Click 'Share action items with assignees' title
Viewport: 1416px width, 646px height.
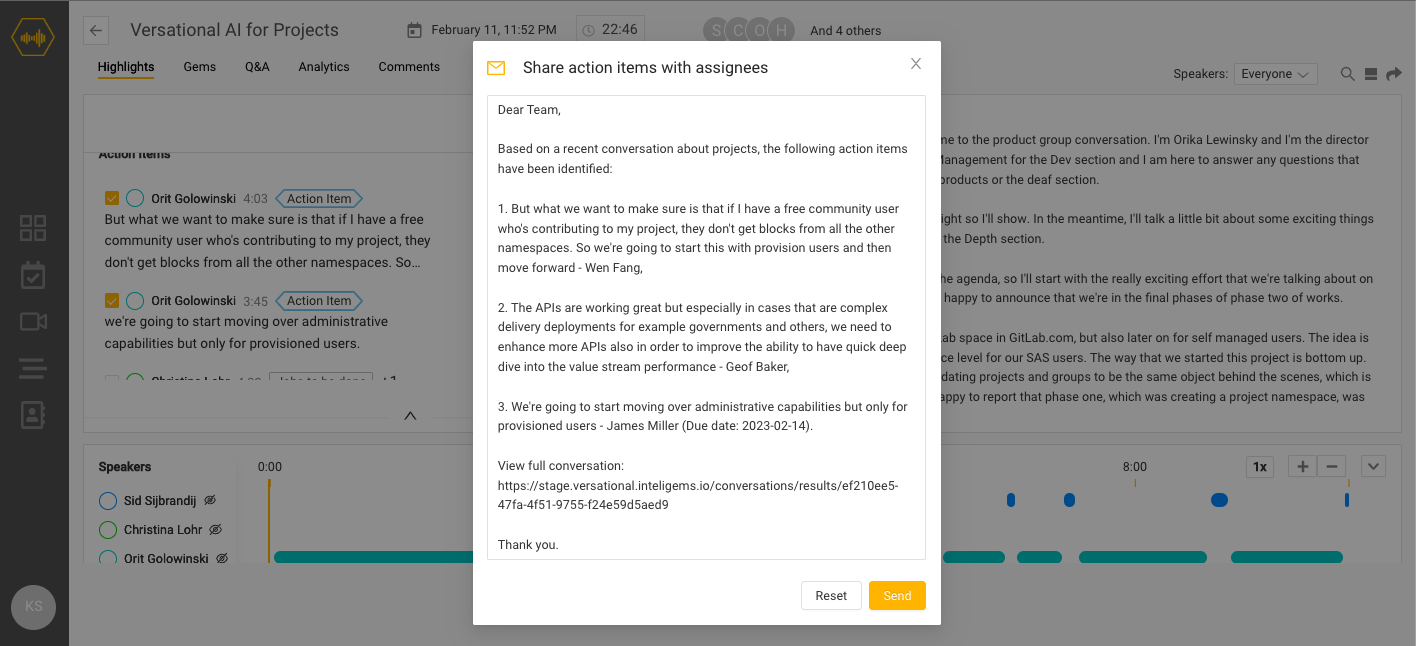645,68
